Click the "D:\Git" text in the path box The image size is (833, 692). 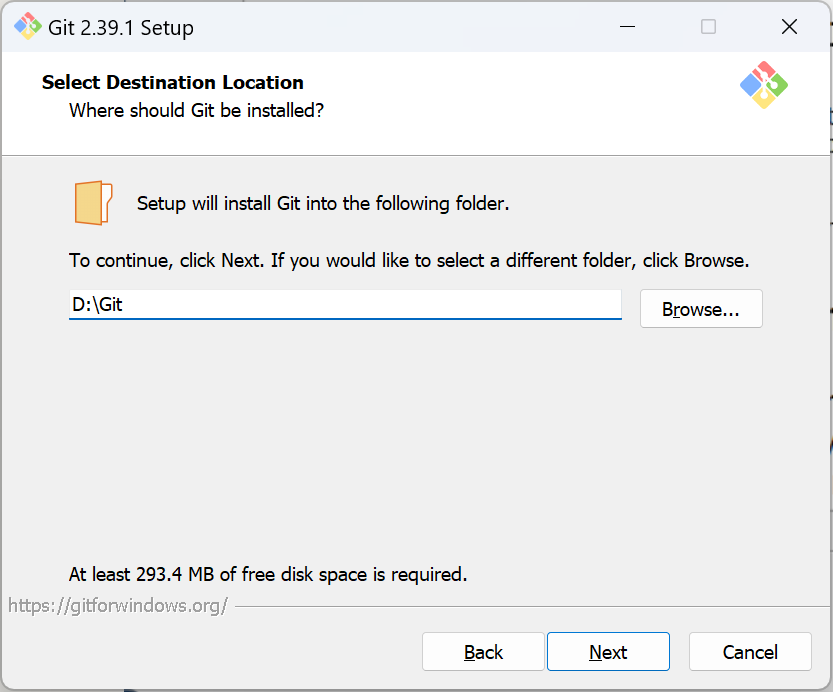[x=97, y=304]
